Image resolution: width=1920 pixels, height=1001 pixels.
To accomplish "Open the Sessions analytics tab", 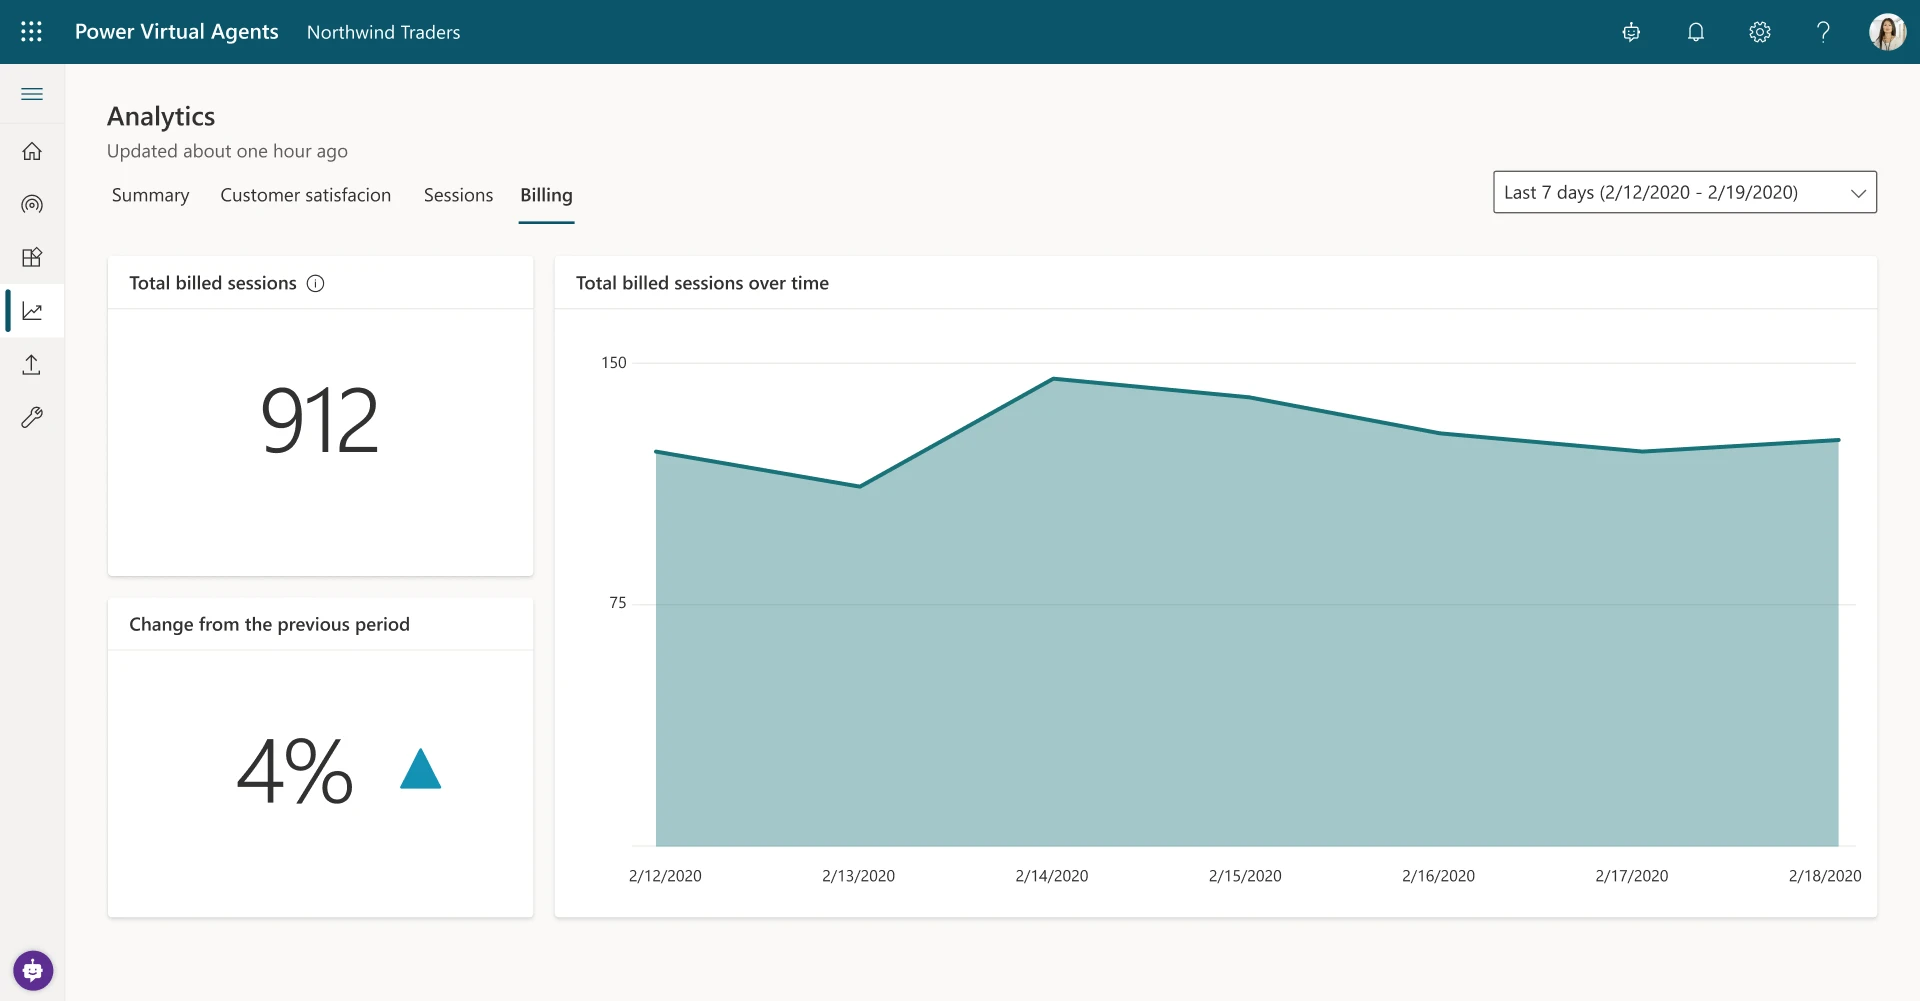I will click(x=458, y=195).
